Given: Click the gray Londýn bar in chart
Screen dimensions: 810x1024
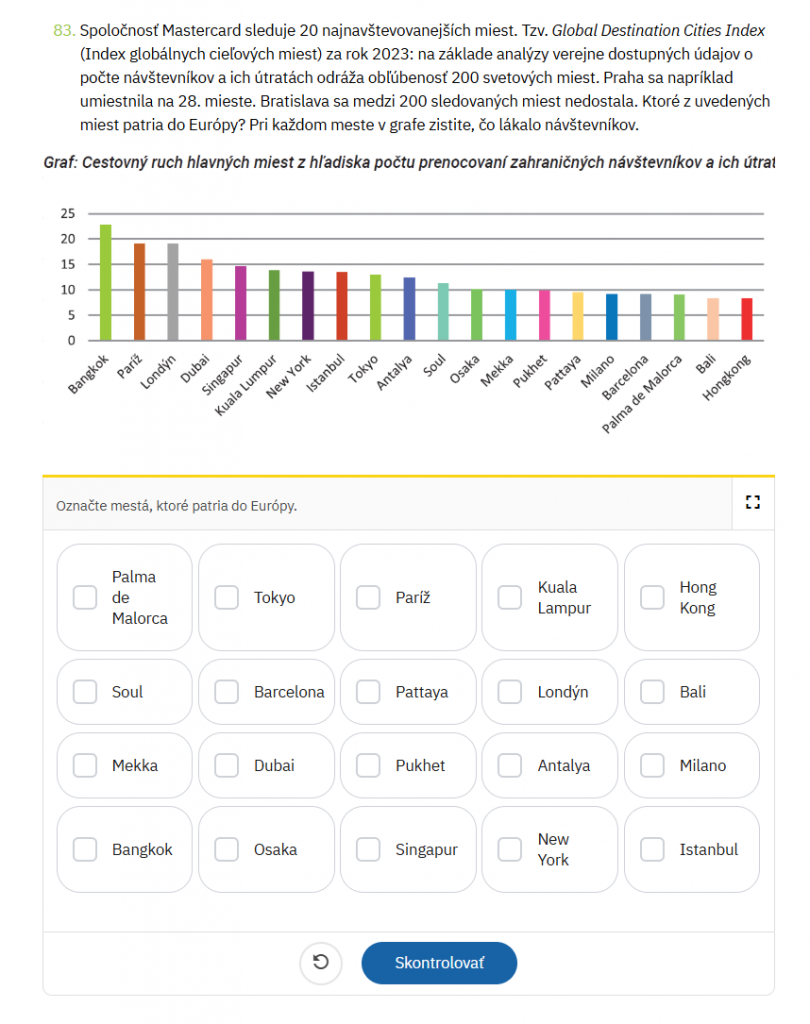Looking at the screenshot, I should (172, 292).
